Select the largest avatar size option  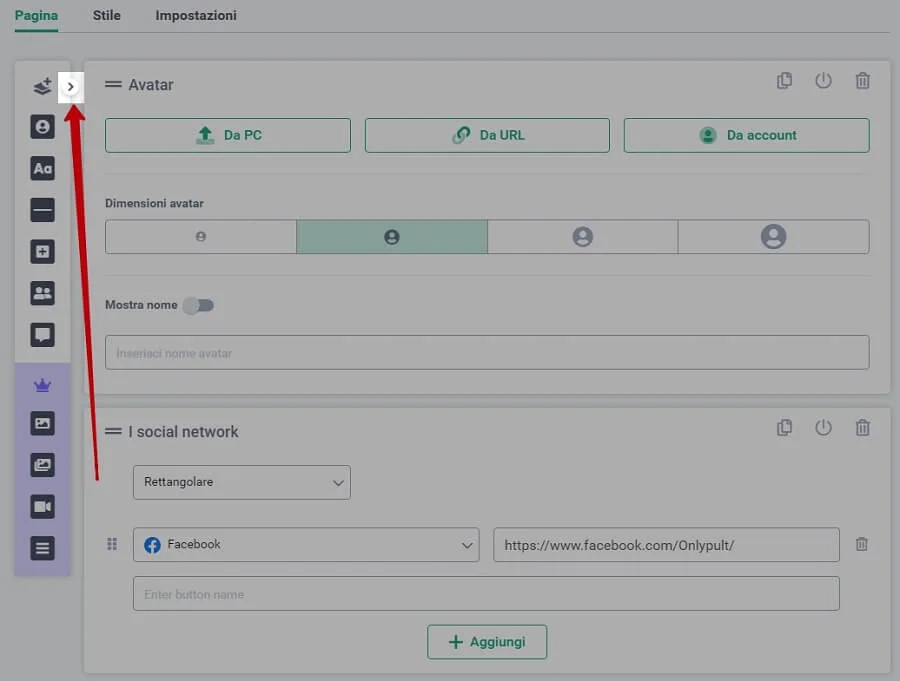773,237
